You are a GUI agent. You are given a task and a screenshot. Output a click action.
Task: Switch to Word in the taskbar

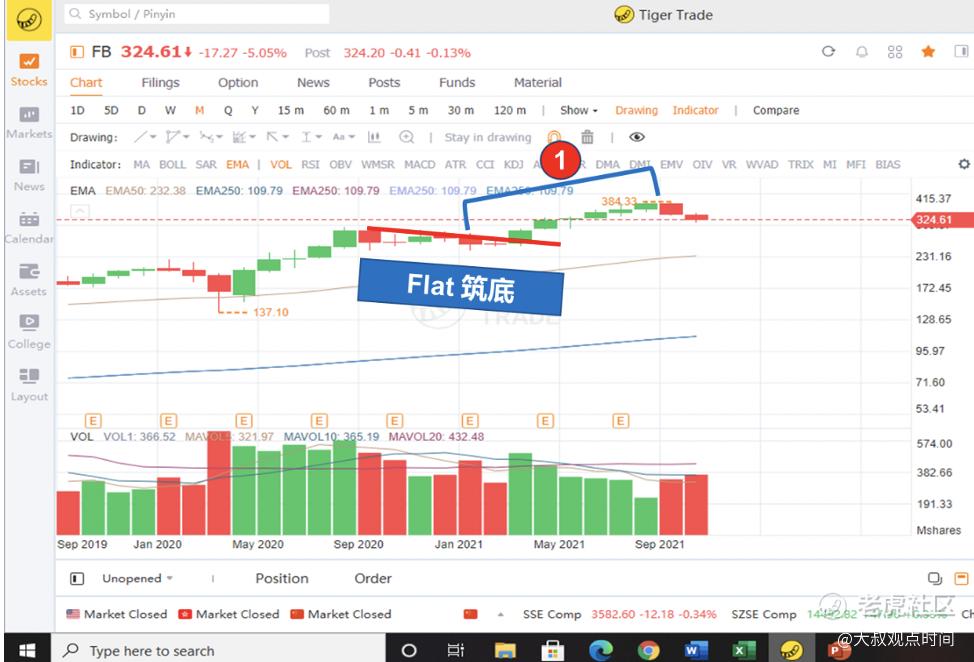696,650
